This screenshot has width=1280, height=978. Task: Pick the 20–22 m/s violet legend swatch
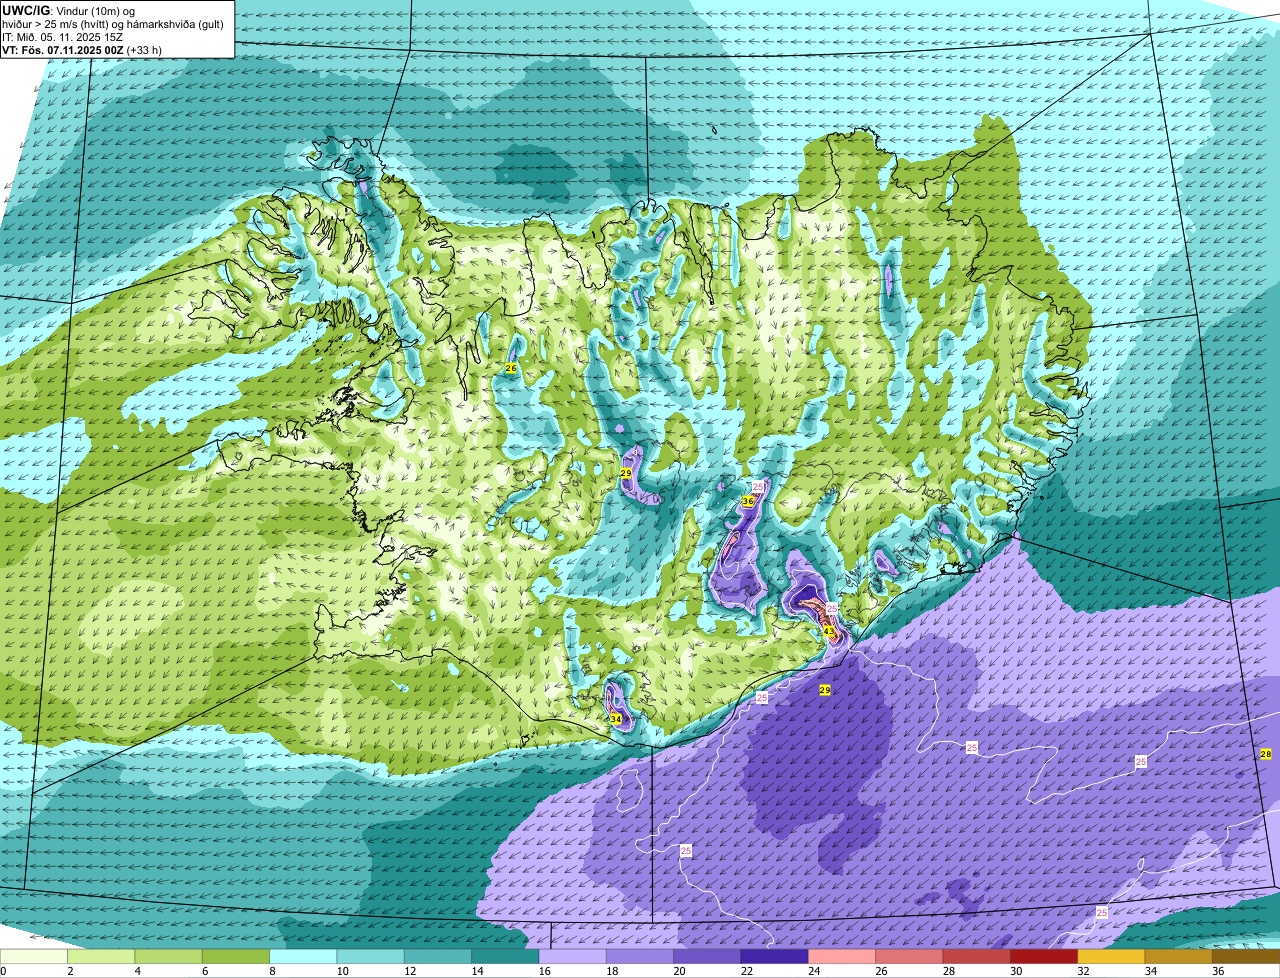(x=707, y=956)
